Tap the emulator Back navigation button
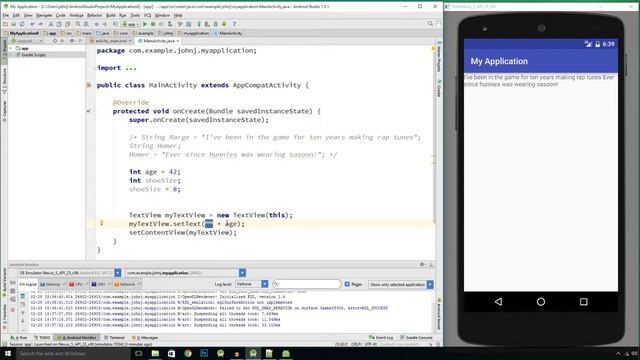 coord(498,302)
